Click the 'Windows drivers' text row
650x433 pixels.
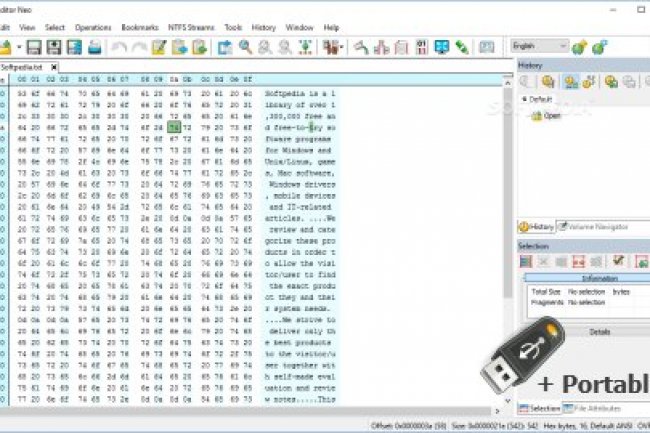[301, 184]
